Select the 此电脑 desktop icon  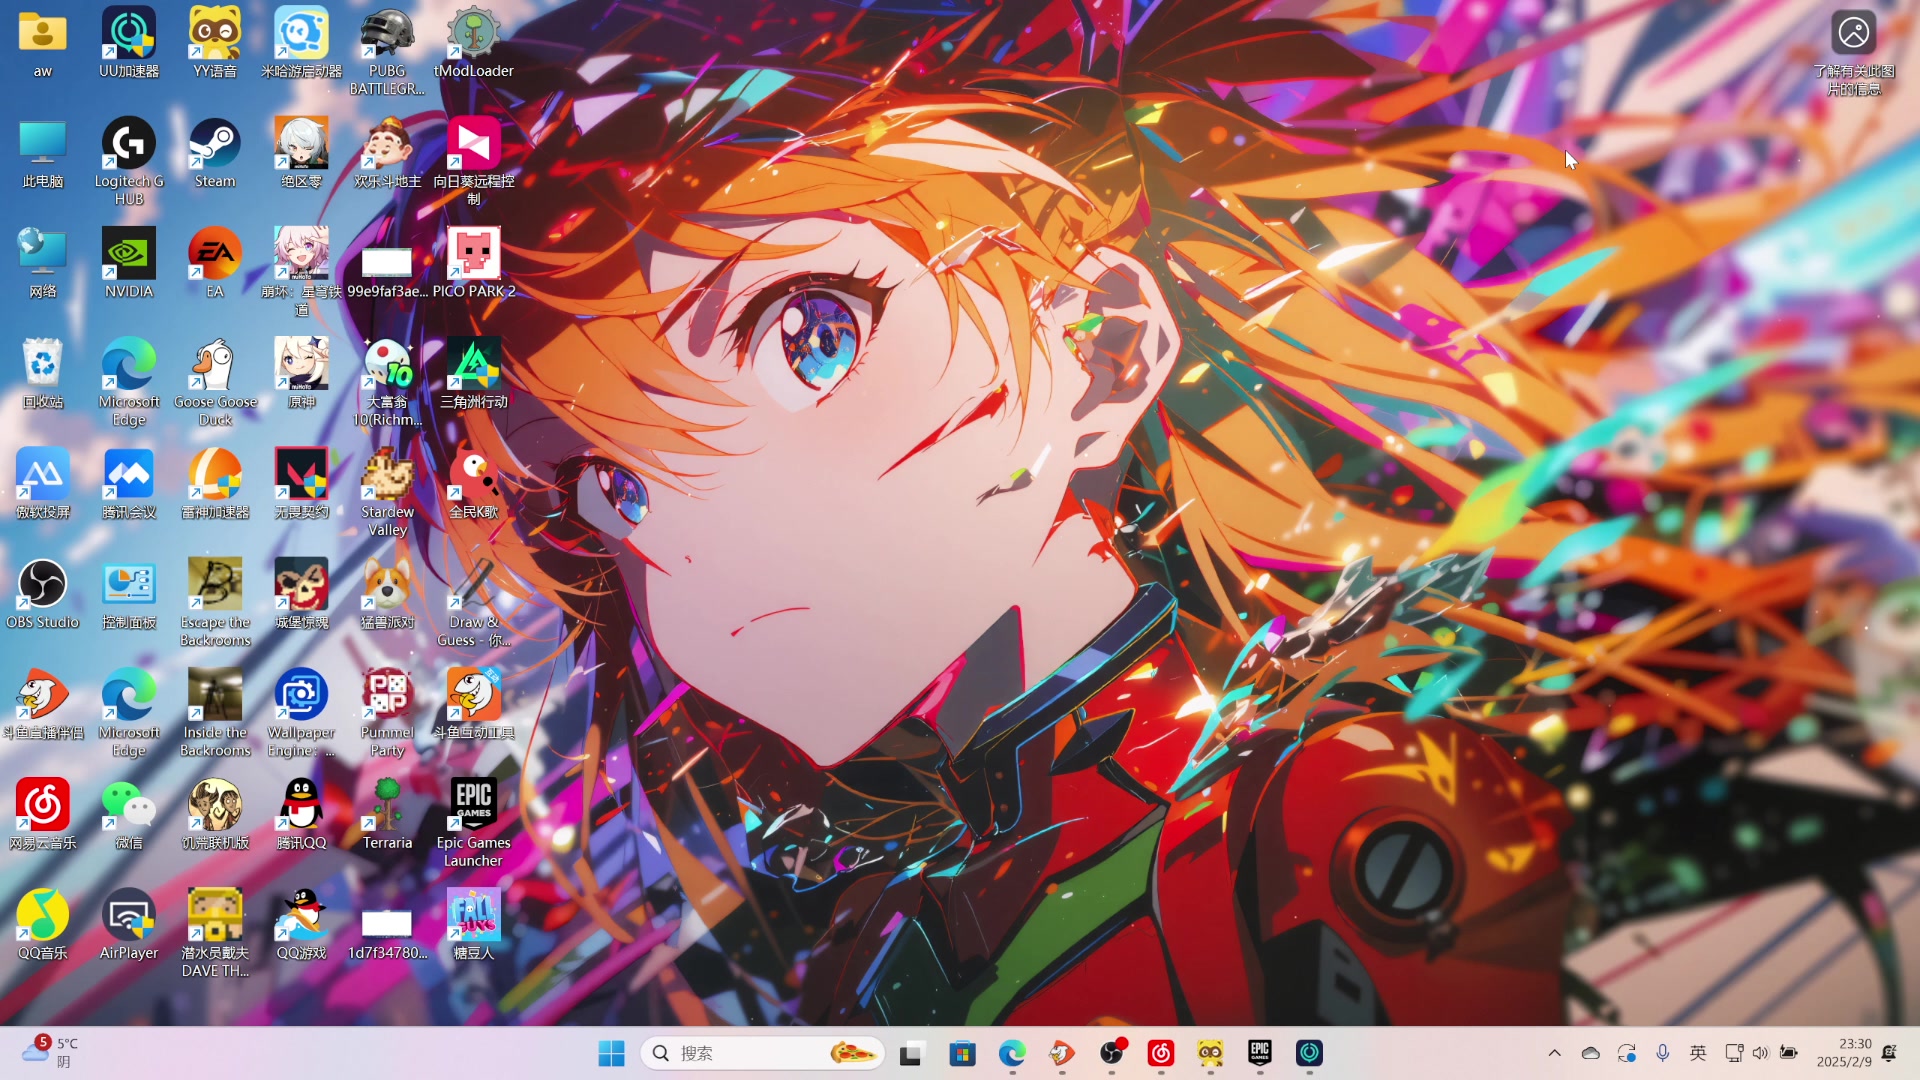click(x=43, y=153)
